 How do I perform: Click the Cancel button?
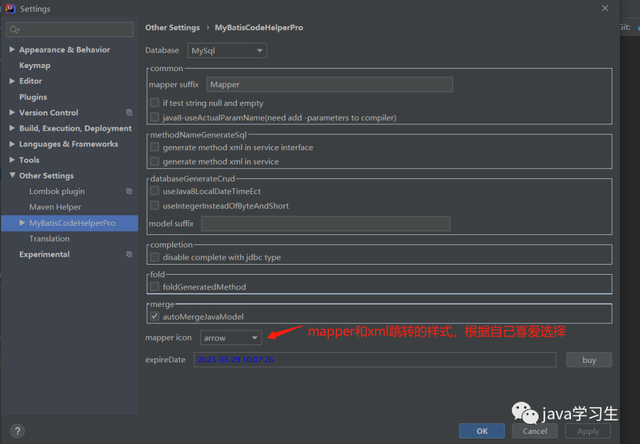pos(535,431)
